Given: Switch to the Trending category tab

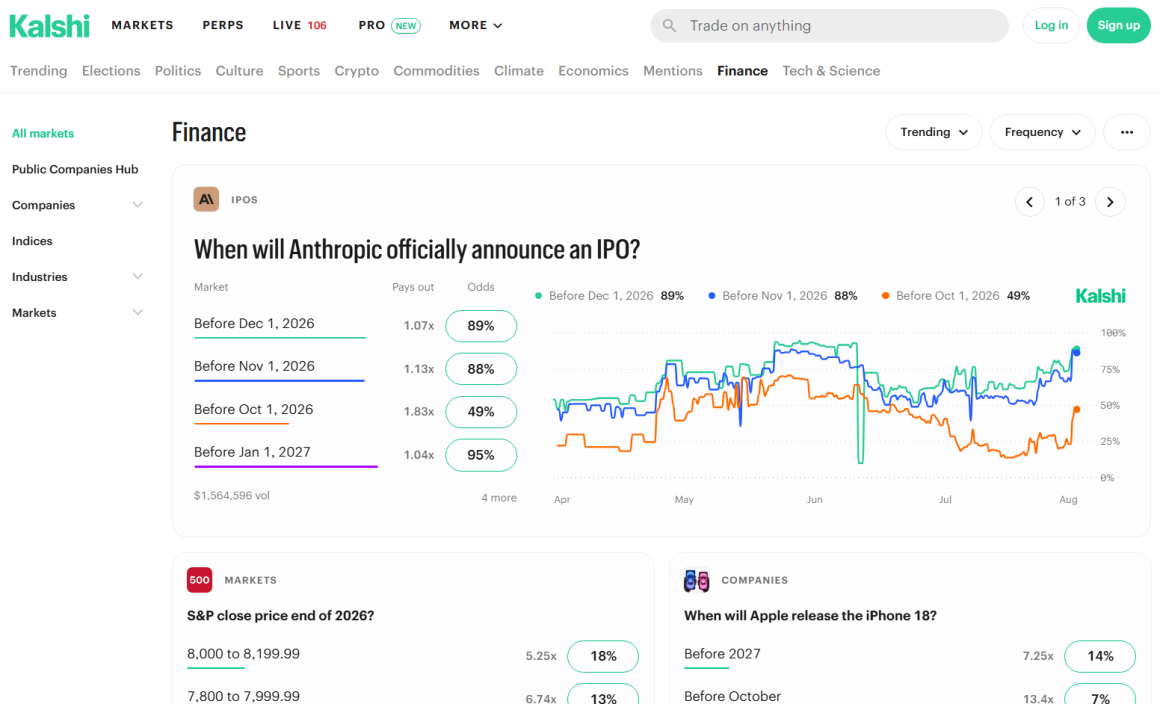Looking at the screenshot, I should [38, 71].
